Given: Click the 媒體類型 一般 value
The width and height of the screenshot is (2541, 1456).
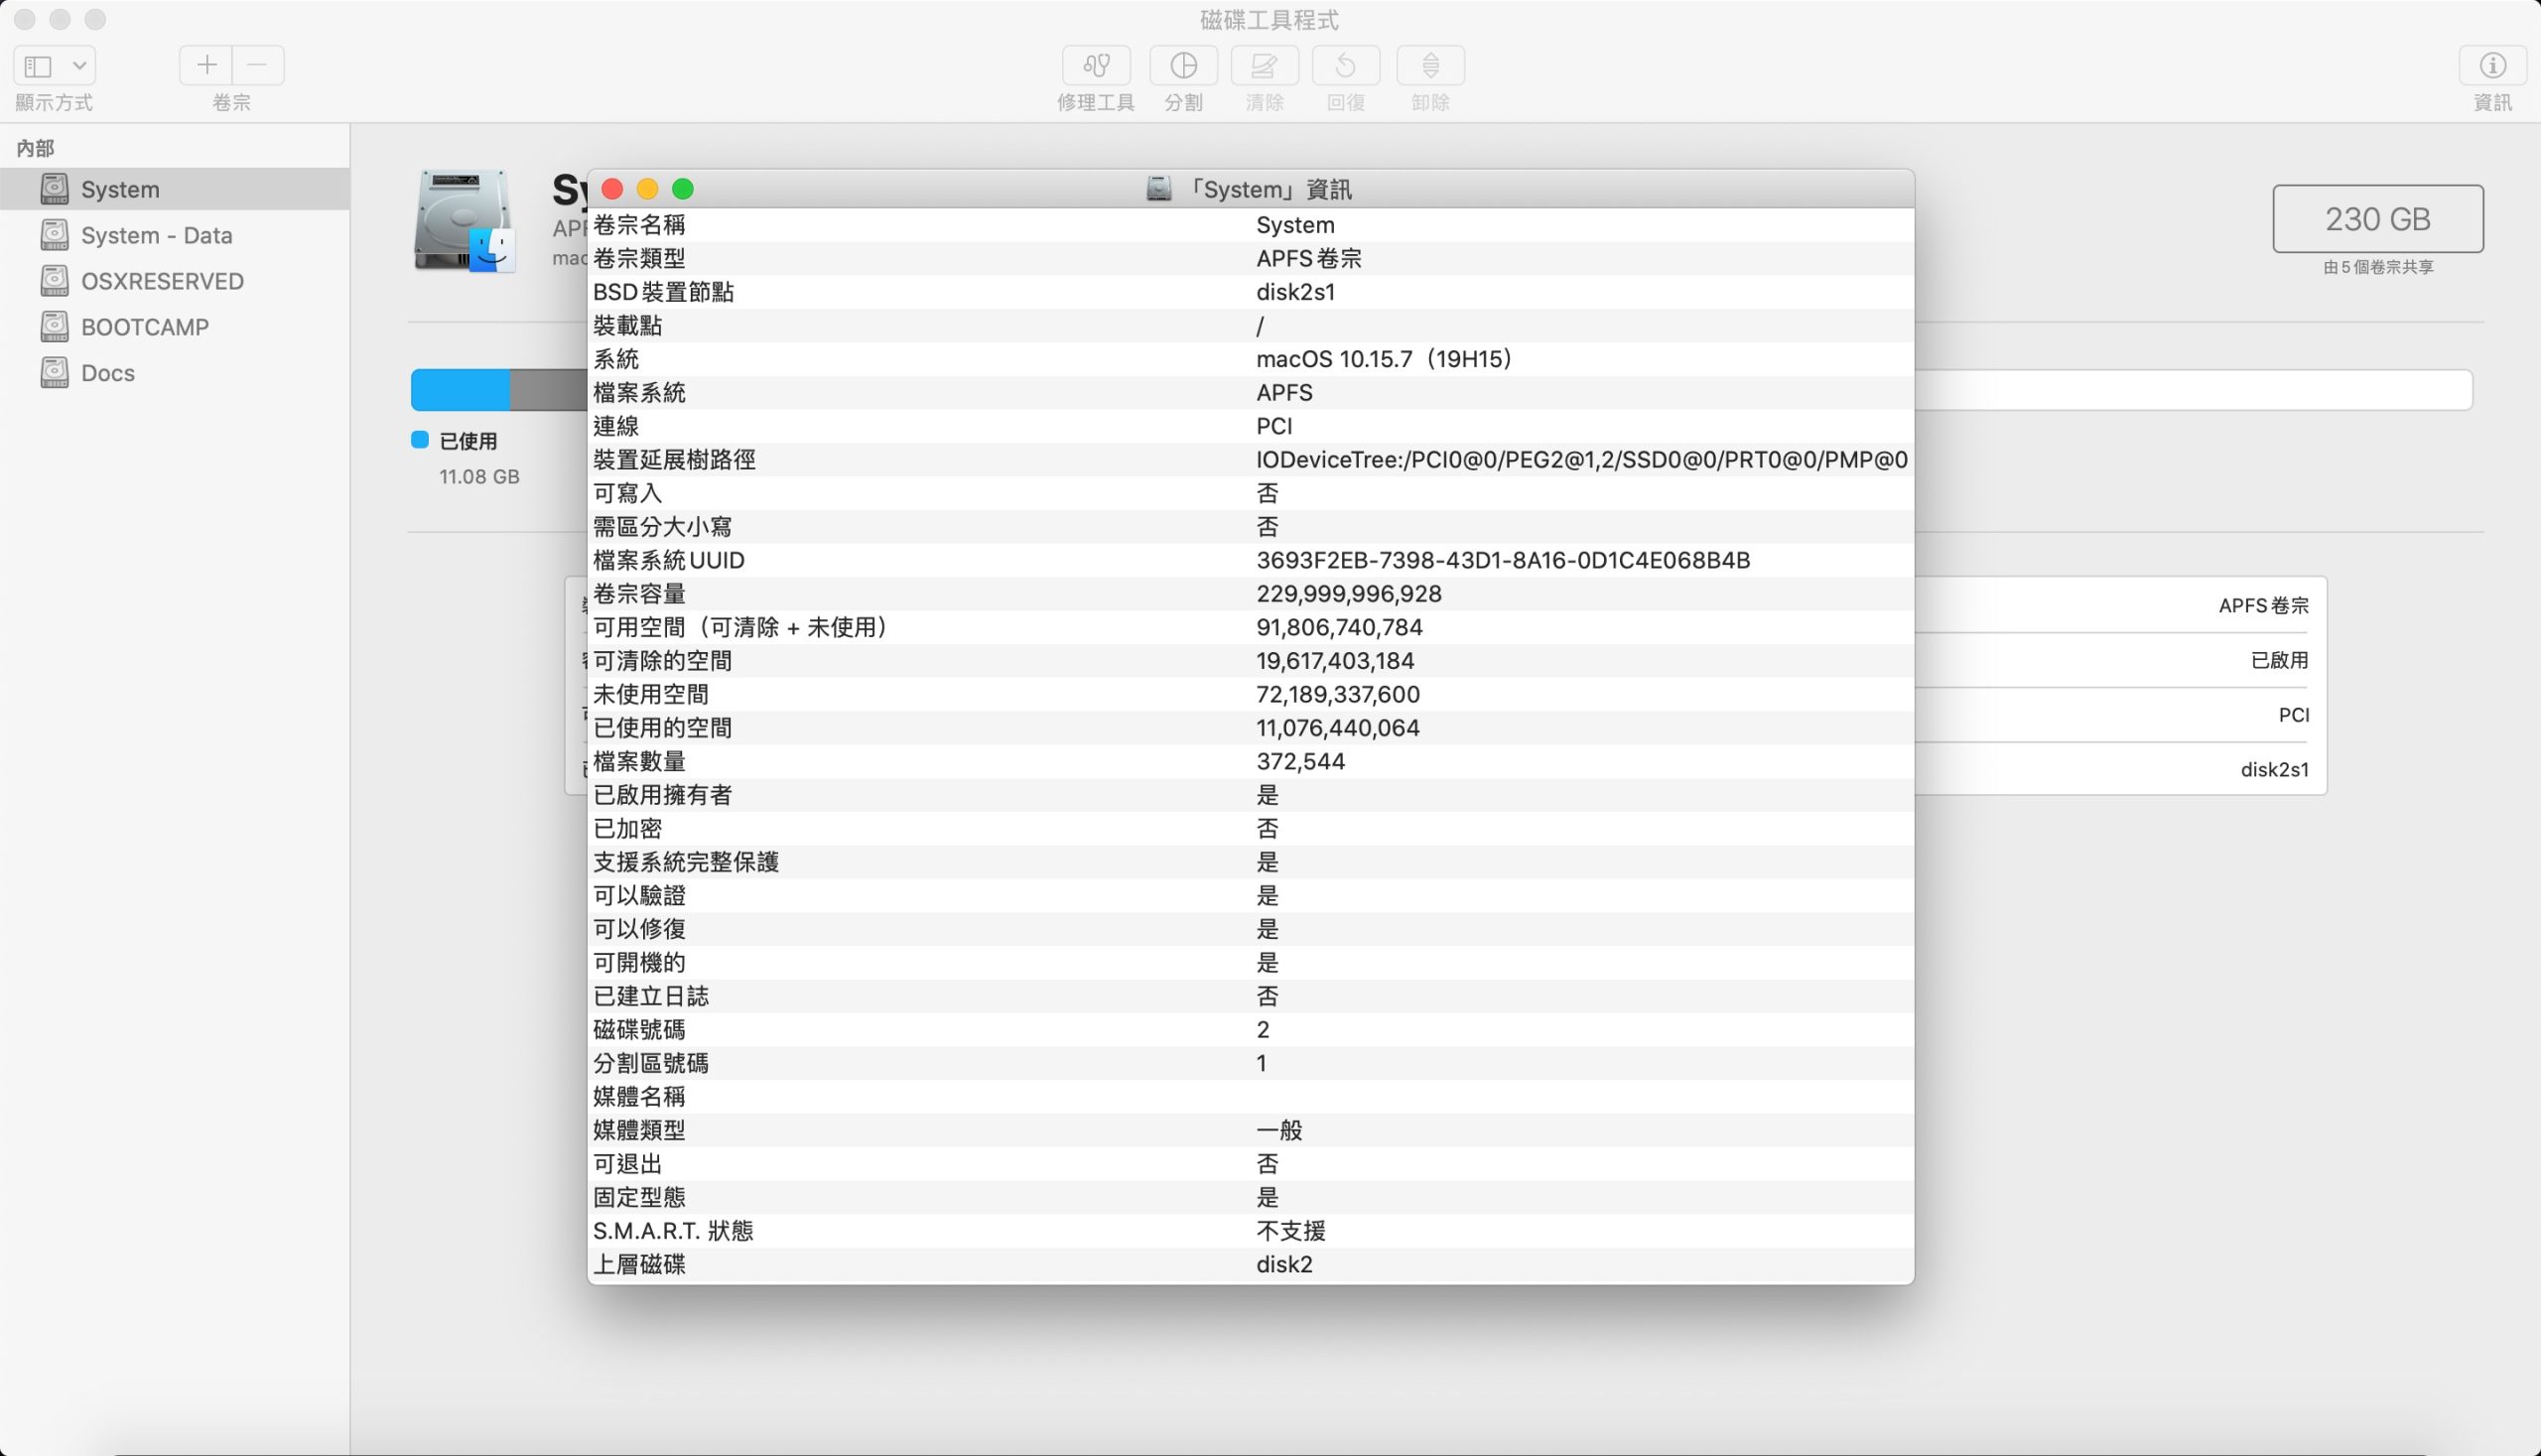Looking at the screenshot, I should (x=1279, y=1130).
